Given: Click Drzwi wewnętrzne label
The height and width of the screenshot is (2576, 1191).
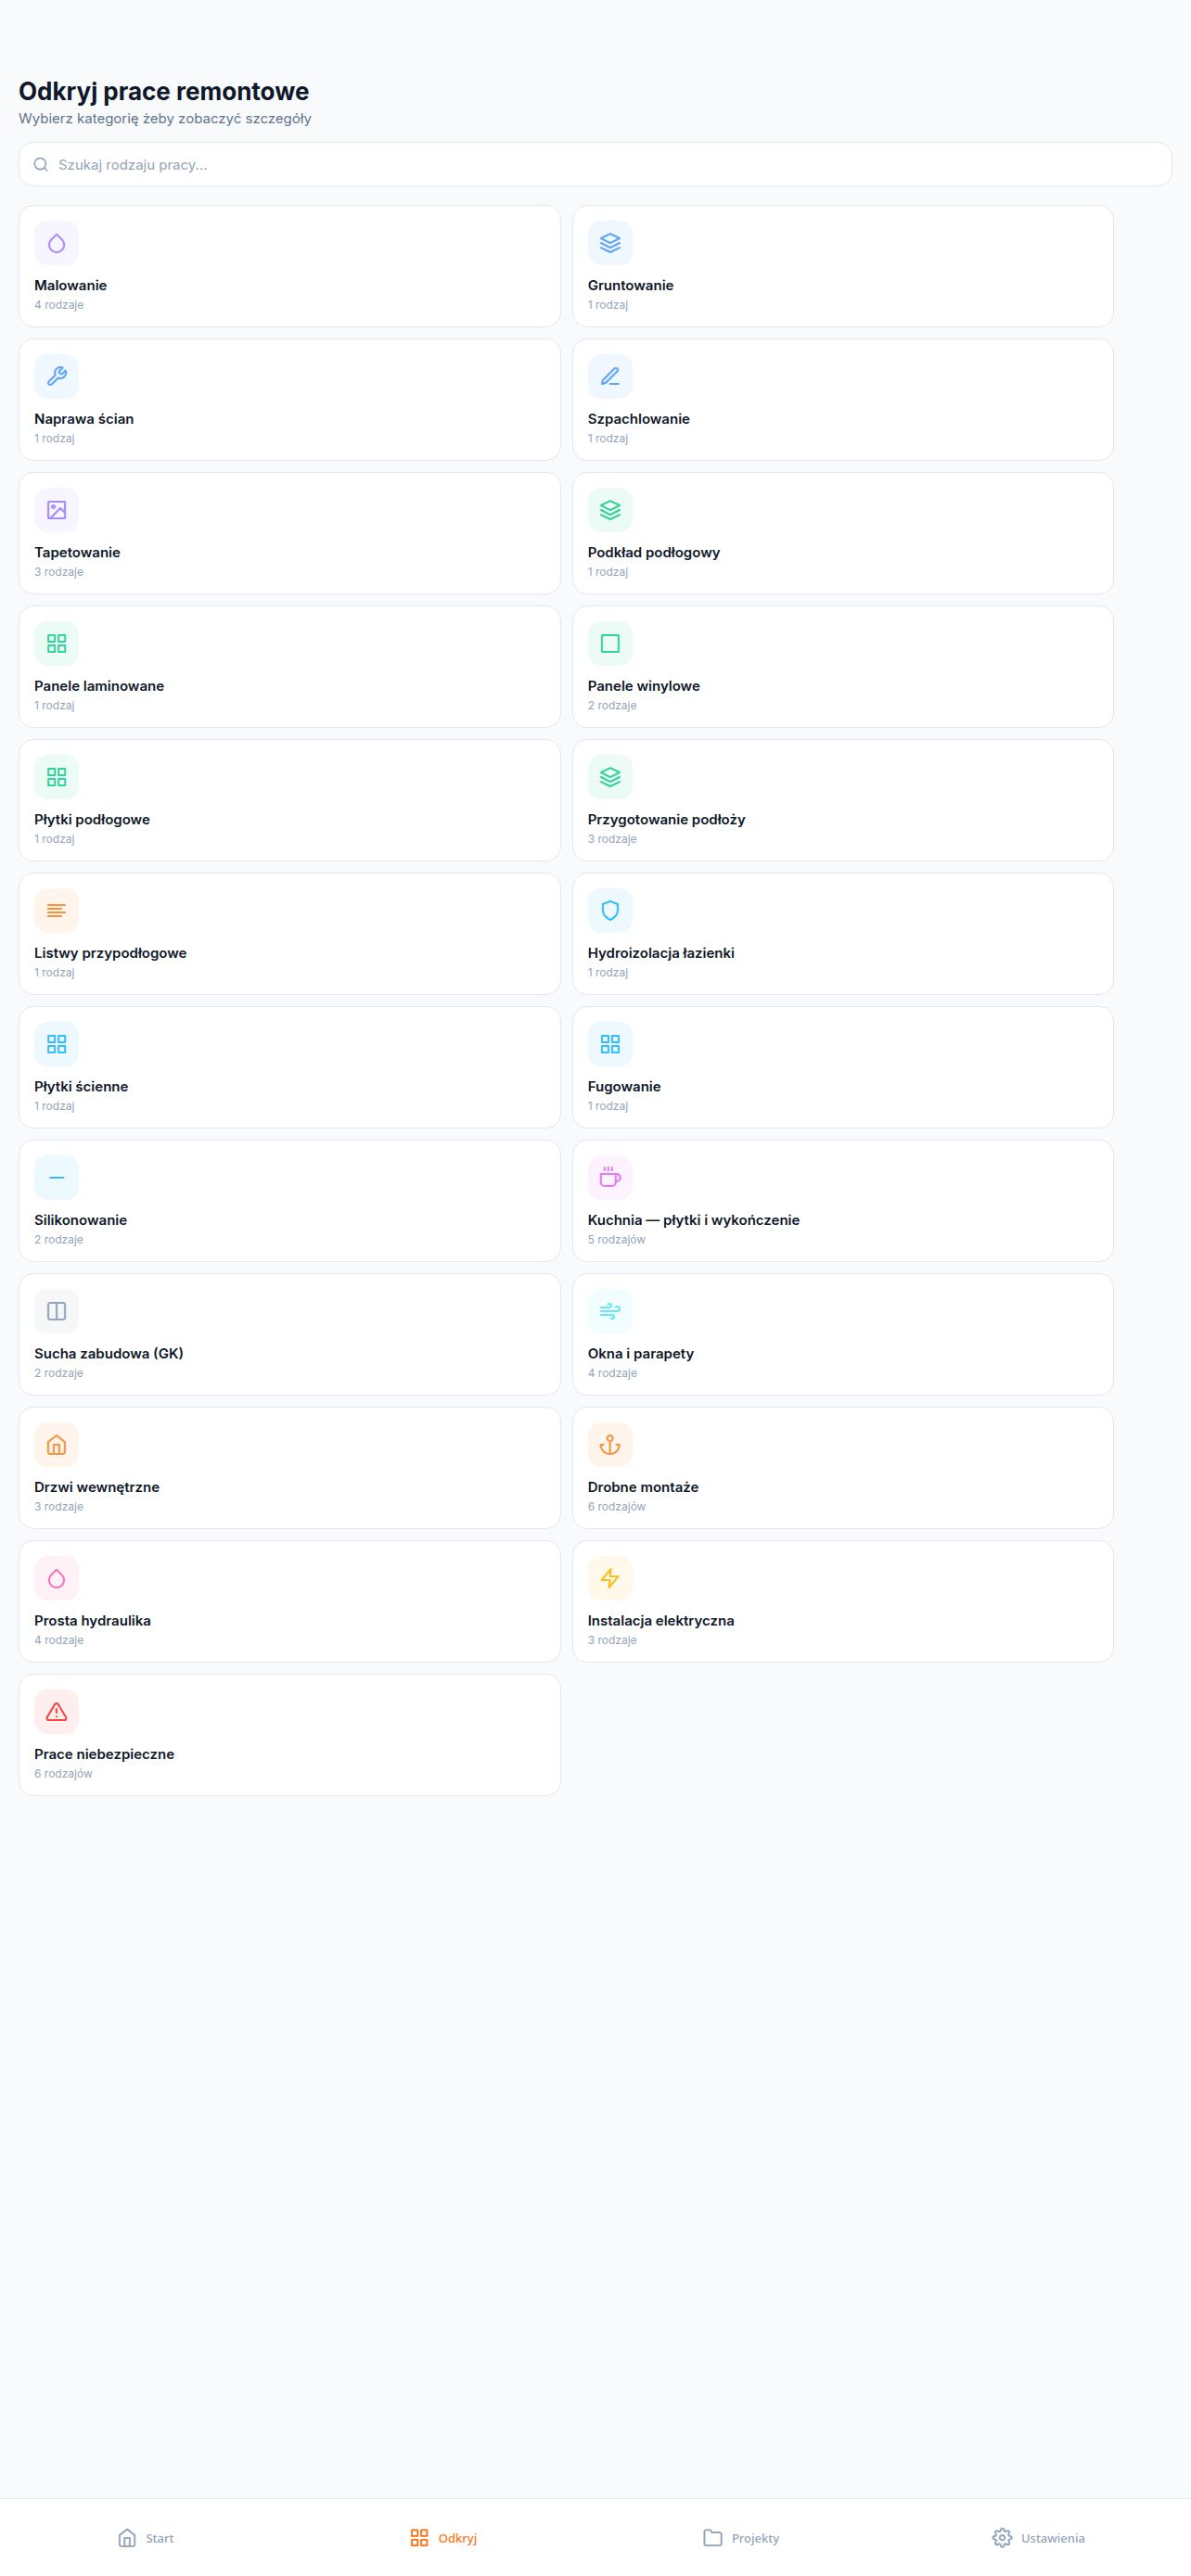Looking at the screenshot, I should [97, 1487].
